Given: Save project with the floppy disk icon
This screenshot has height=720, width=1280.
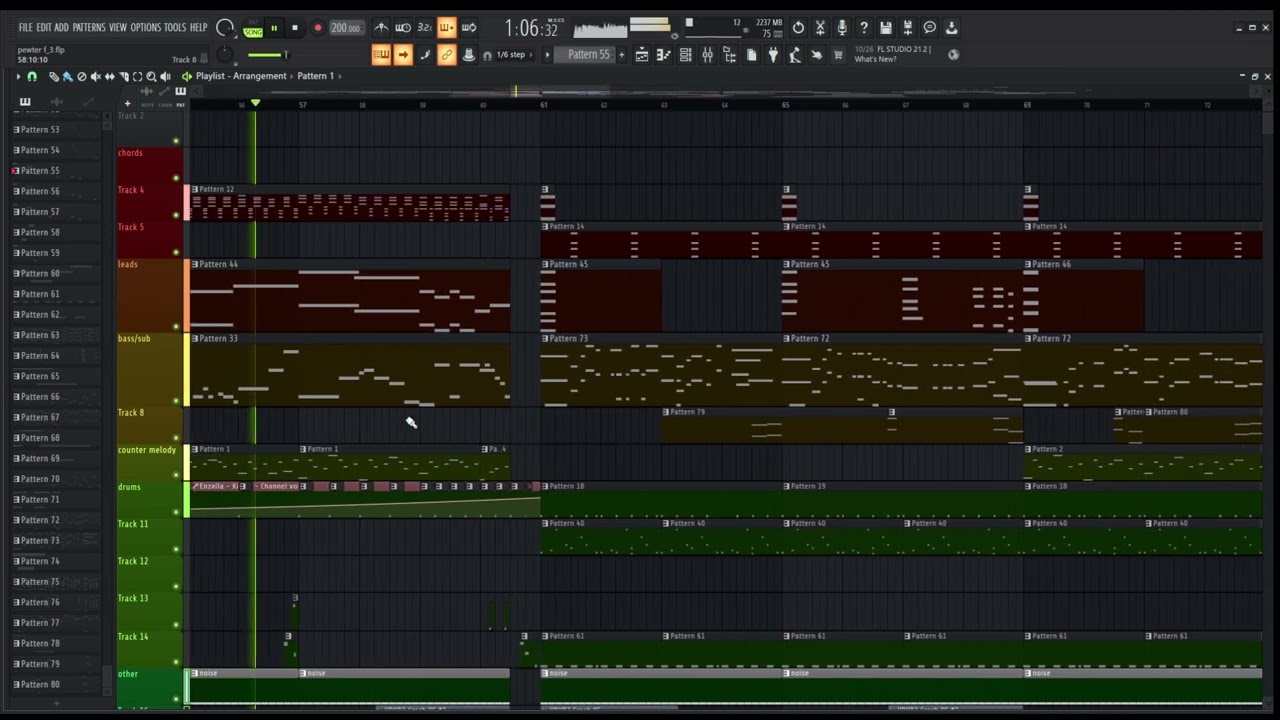Looking at the screenshot, I should tap(886, 28).
